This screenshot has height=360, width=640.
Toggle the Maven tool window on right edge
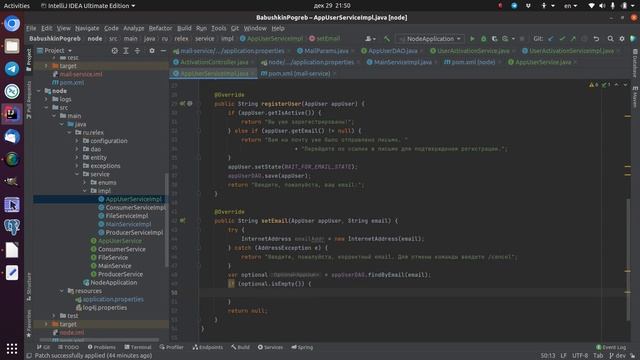[635, 97]
